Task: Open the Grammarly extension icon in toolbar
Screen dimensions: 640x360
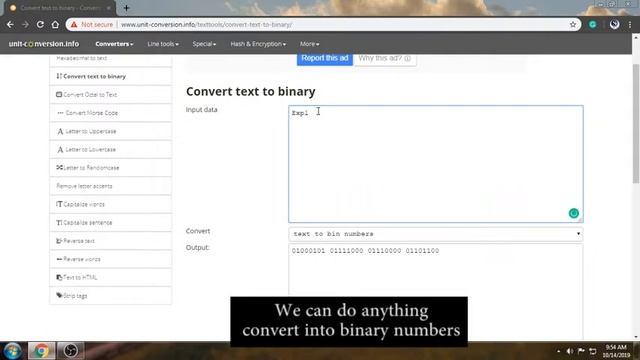Action: [x=593, y=25]
